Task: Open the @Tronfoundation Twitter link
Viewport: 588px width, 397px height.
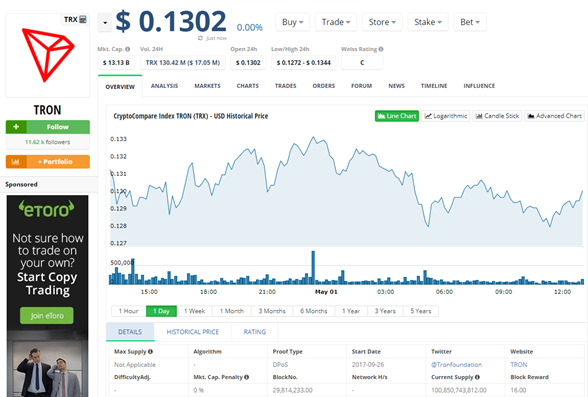Action: tap(456, 364)
